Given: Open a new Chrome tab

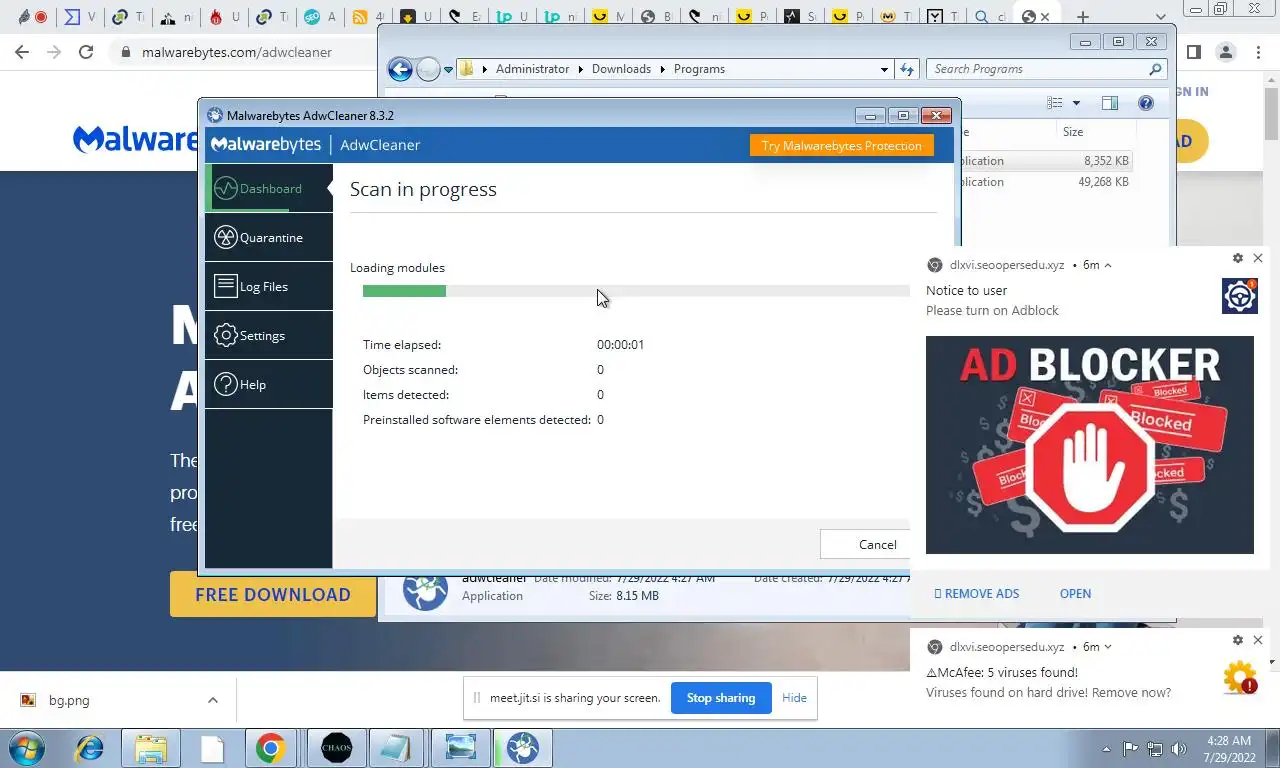Looking at the screenshot, I should (1083, 17).
